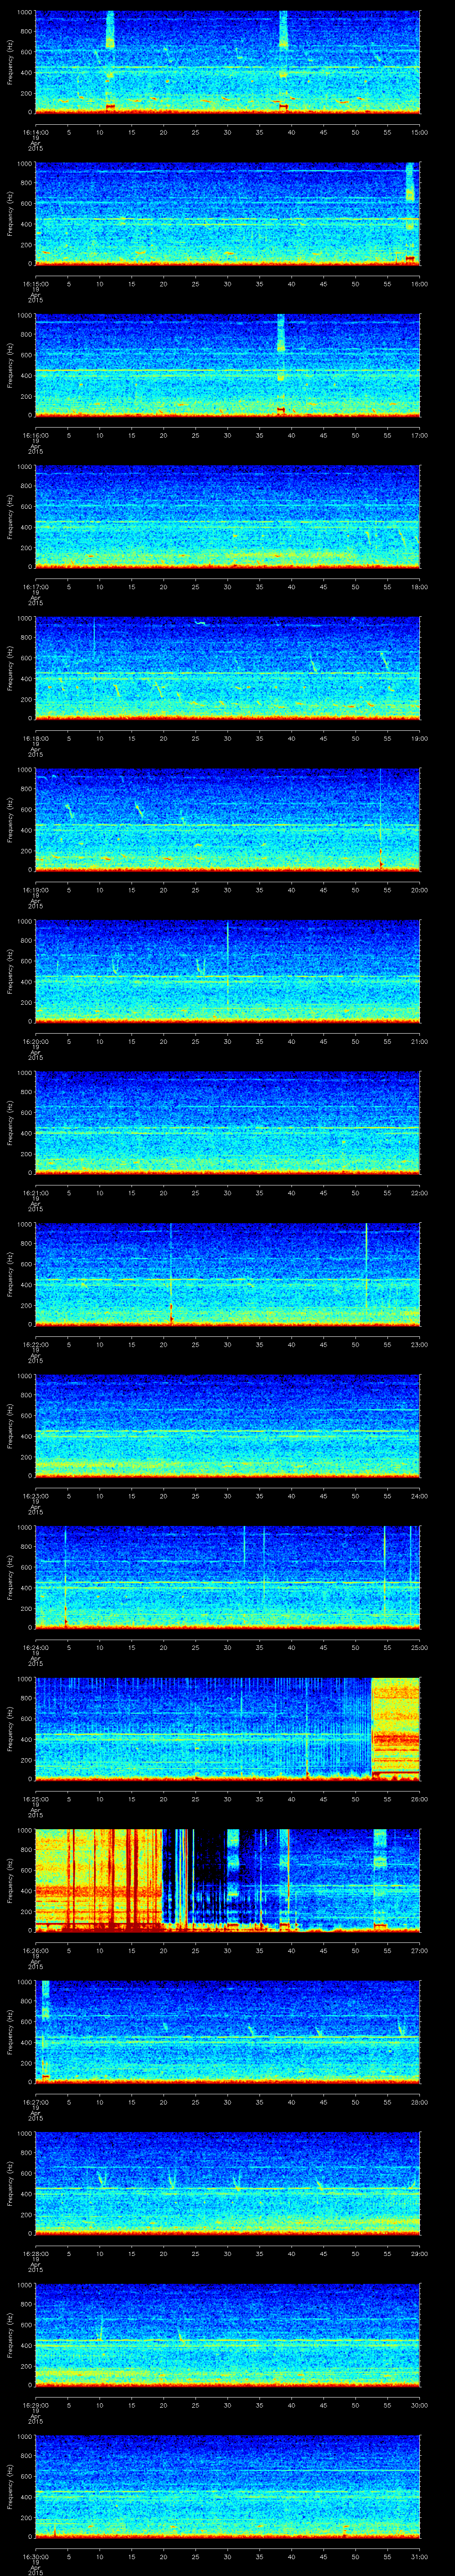Click the 16:22:00 start time label
The width and height of the screenshot is (455, 2576).
tap(35, 1345)
